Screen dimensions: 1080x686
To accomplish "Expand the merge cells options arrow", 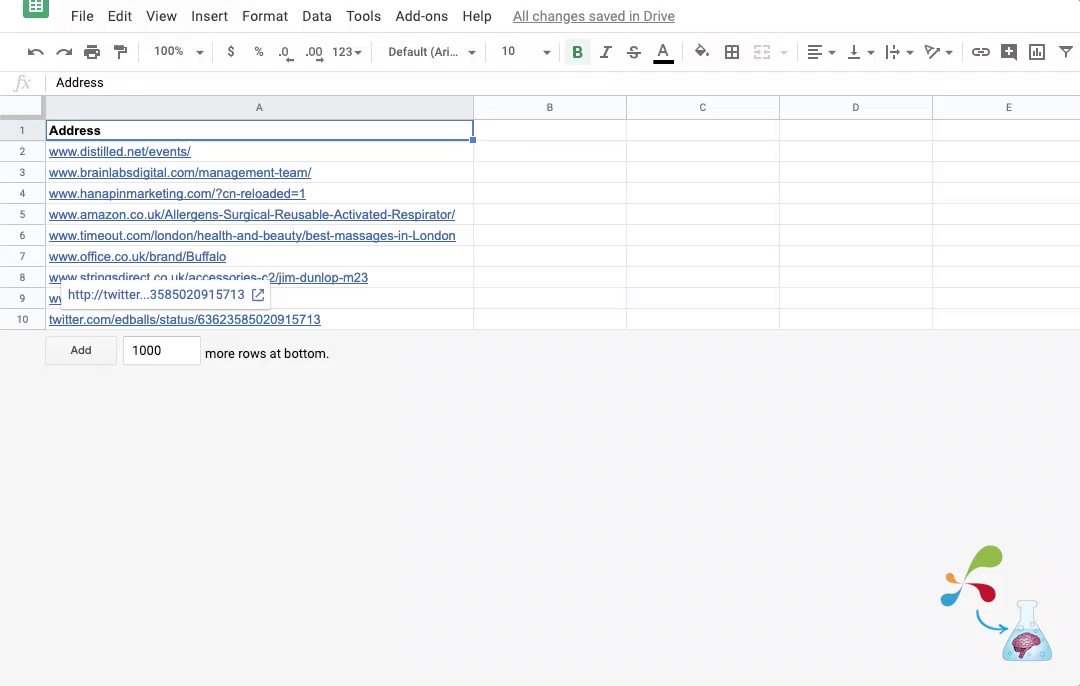I will pos(784,52).
